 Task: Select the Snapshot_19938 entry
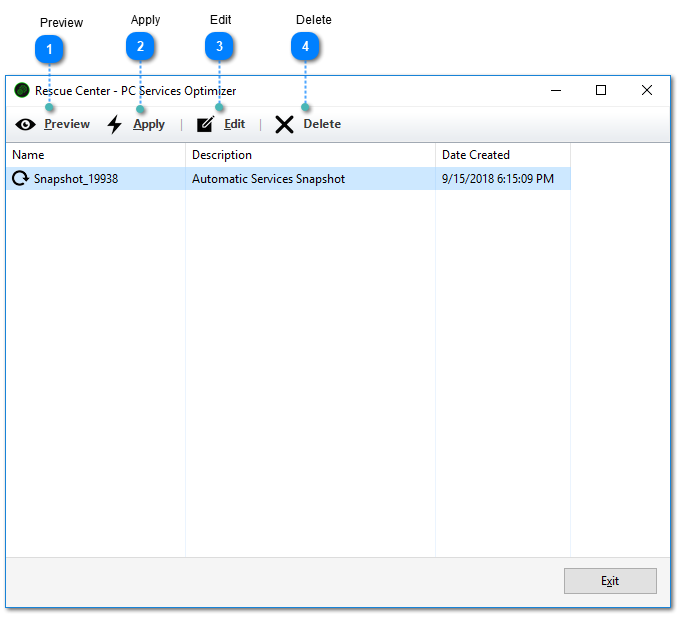288,179
